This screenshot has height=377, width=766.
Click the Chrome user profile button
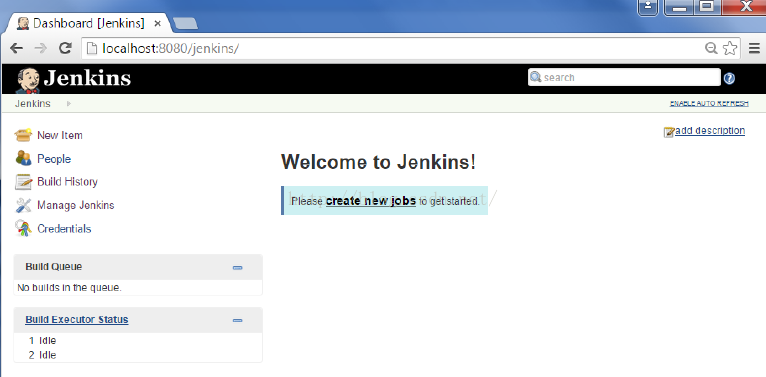coord(648,7)
